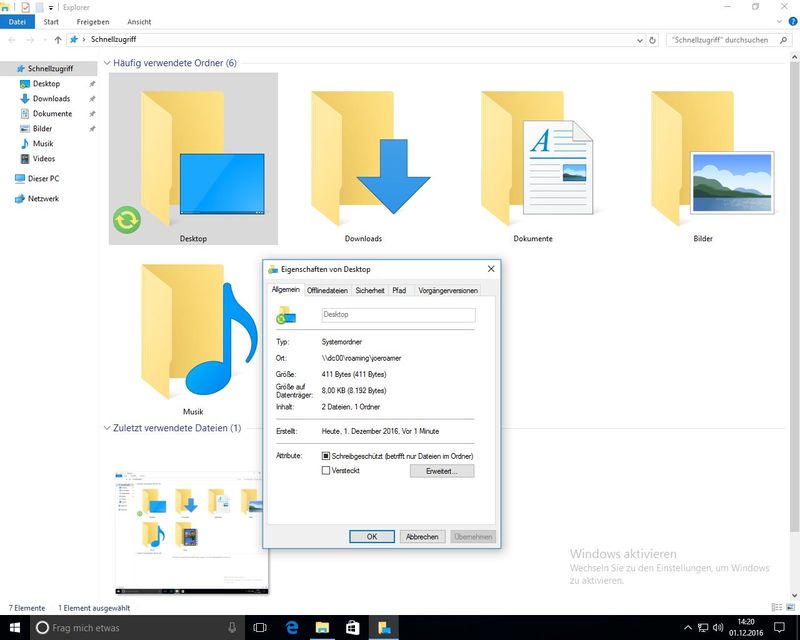The image size is (800, 640).
Task: Toggle the Schreibgeschützt checkbox
Action: [x=326, y=456]
